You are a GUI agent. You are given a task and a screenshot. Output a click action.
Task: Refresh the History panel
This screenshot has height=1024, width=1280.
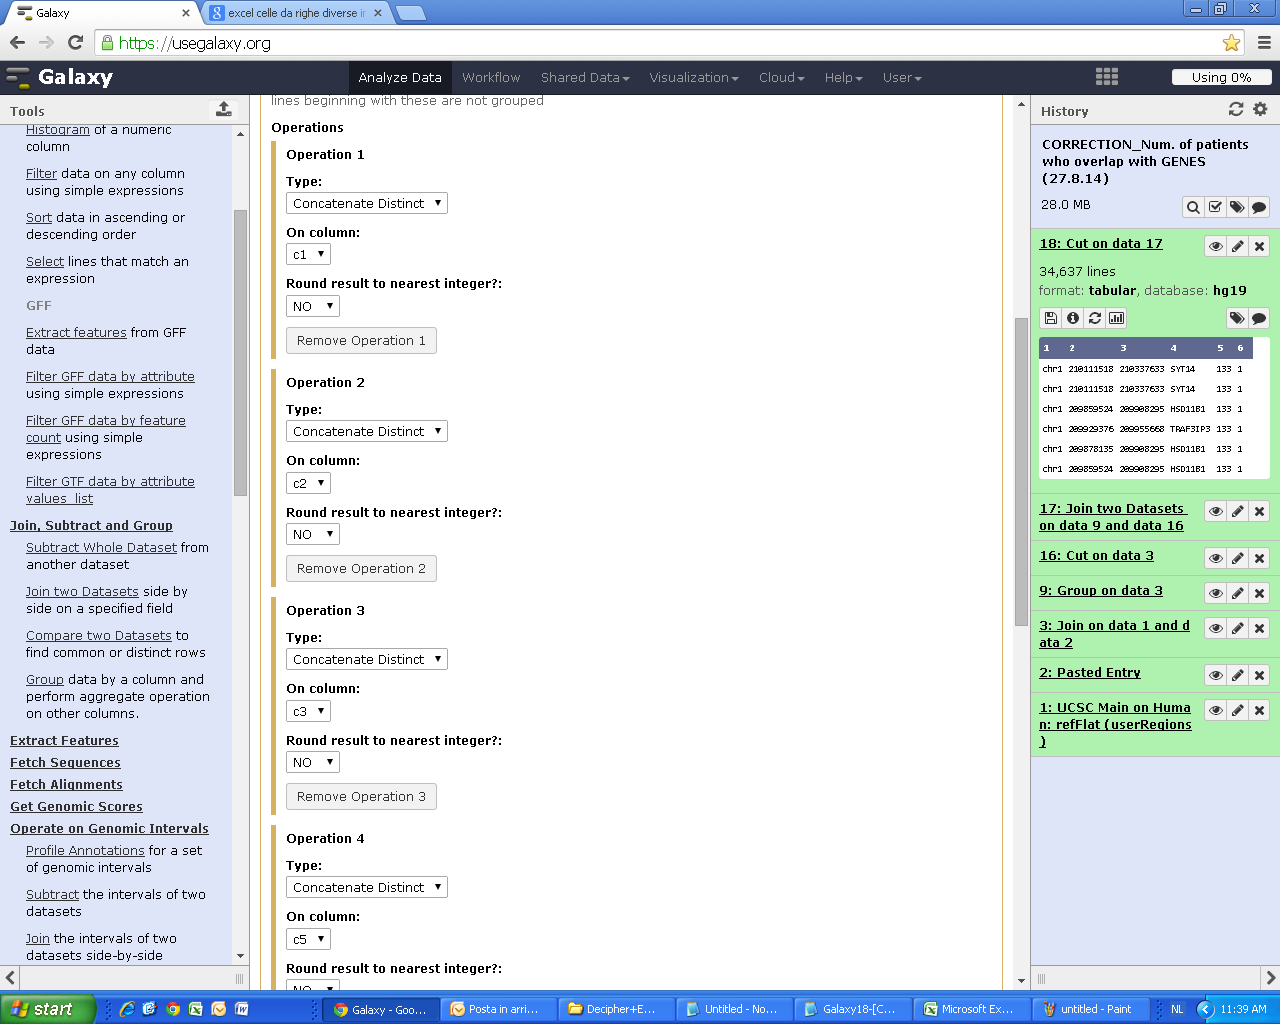(1236, 109)
